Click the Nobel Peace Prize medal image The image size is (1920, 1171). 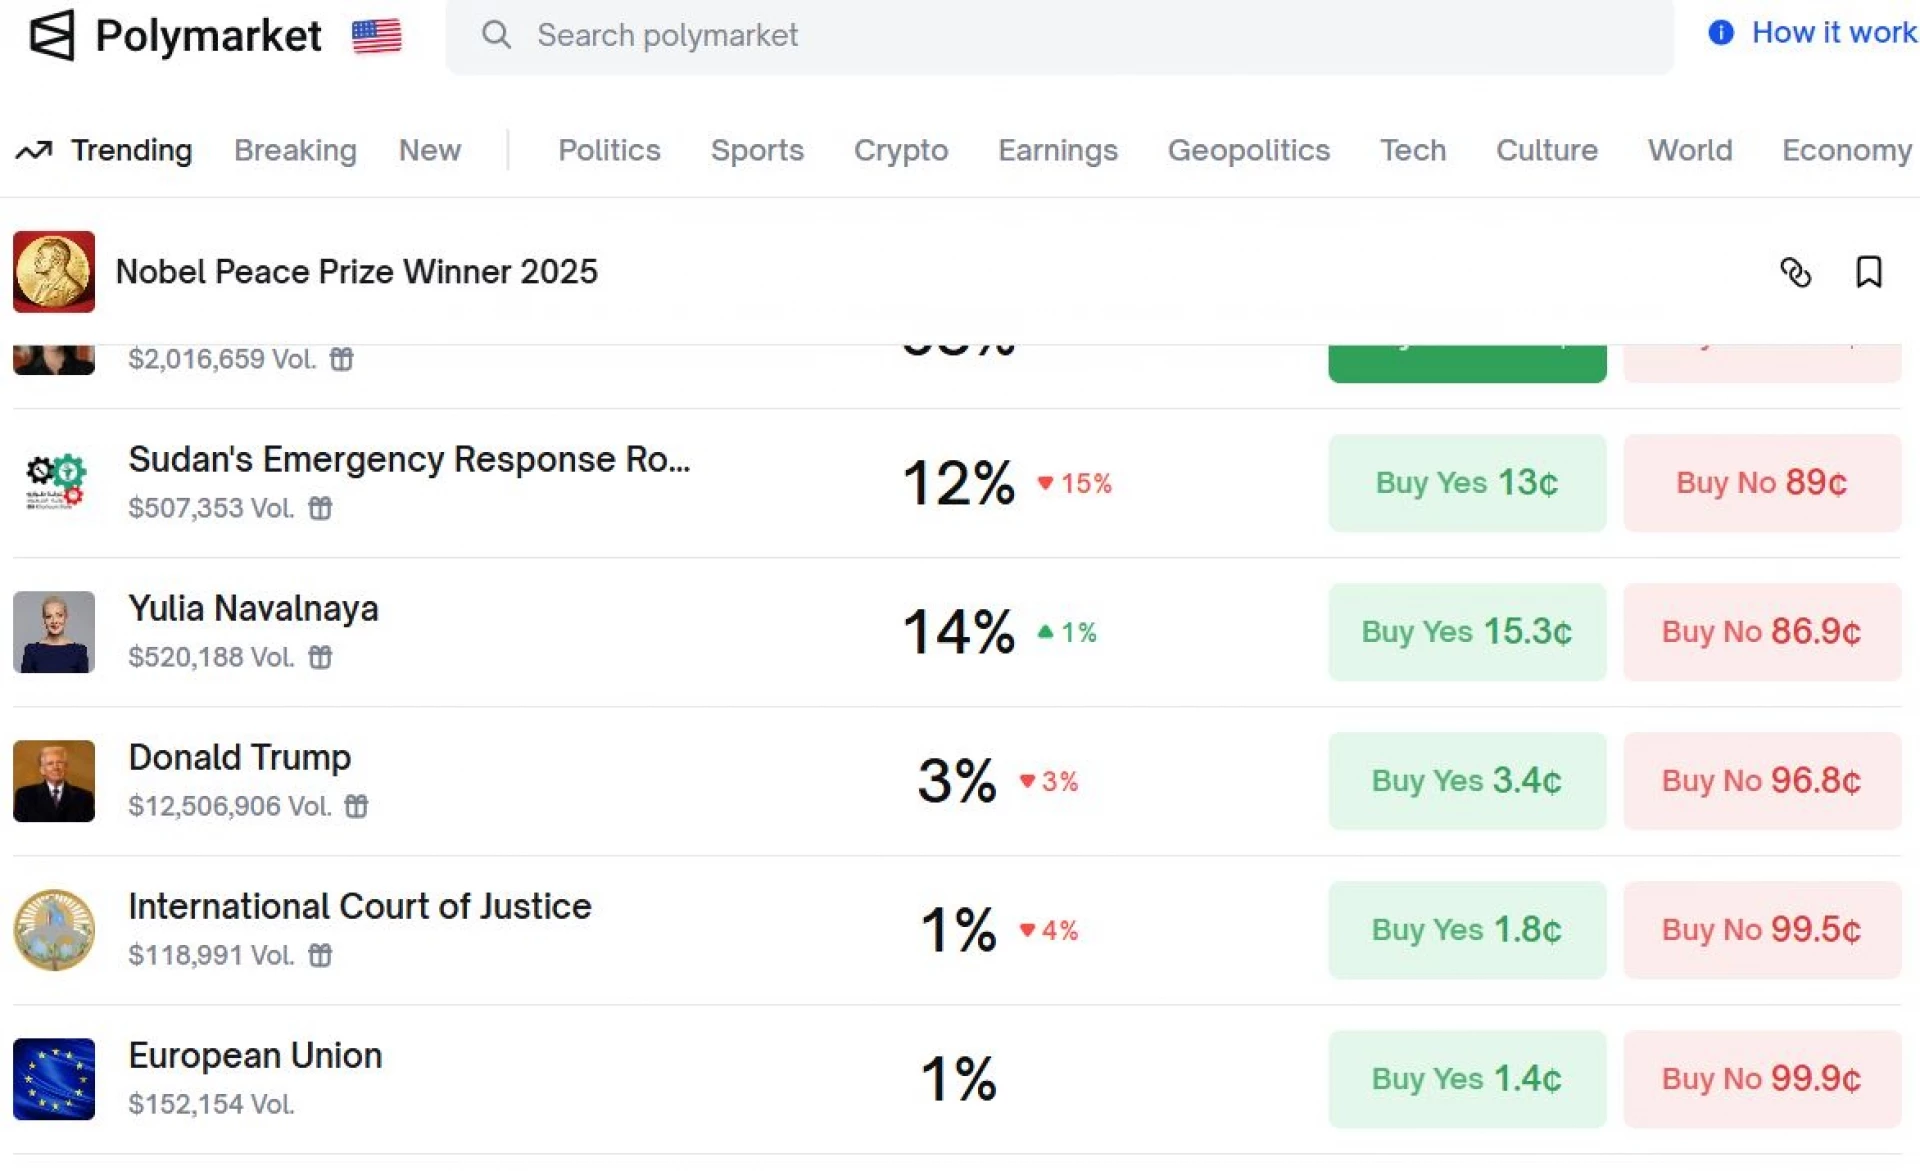coord(54,272)
